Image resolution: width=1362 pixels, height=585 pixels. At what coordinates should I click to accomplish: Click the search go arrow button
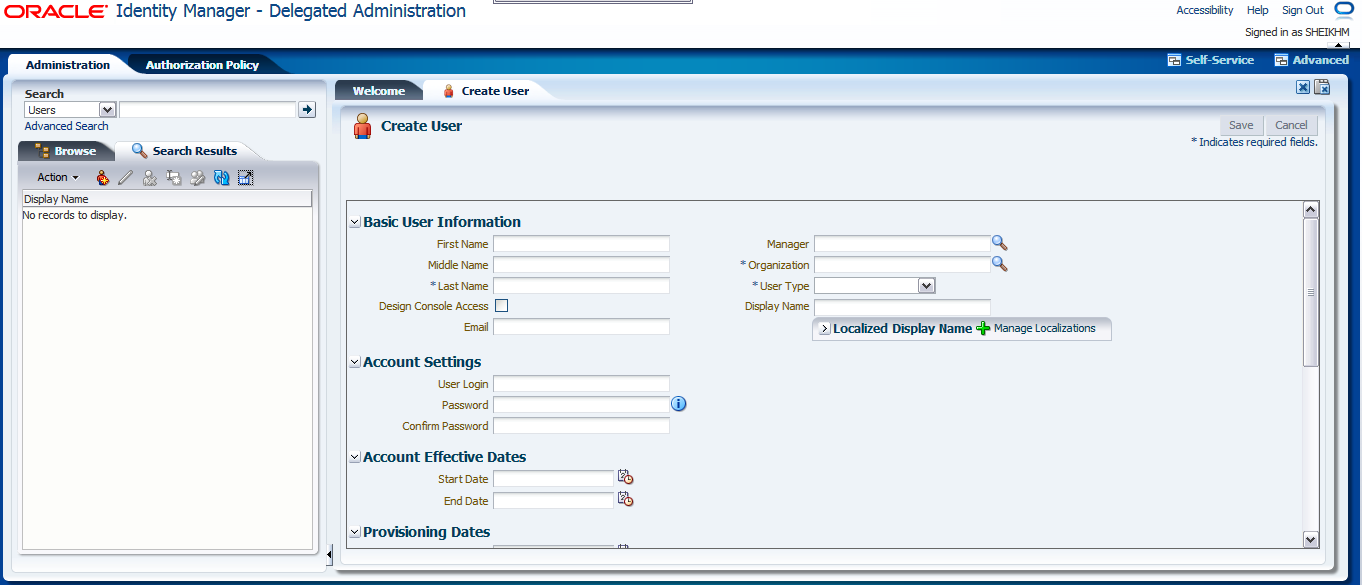pos(307,110)
